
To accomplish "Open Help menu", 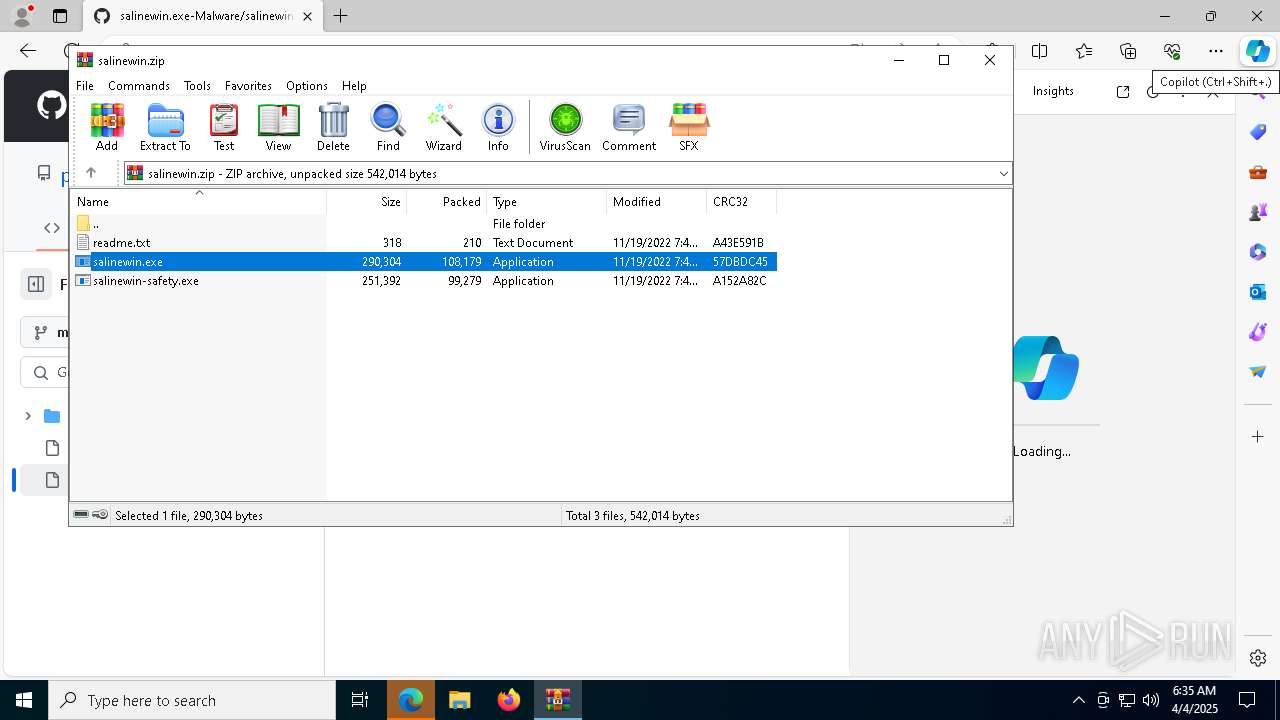I will click(x=354, y=86).
